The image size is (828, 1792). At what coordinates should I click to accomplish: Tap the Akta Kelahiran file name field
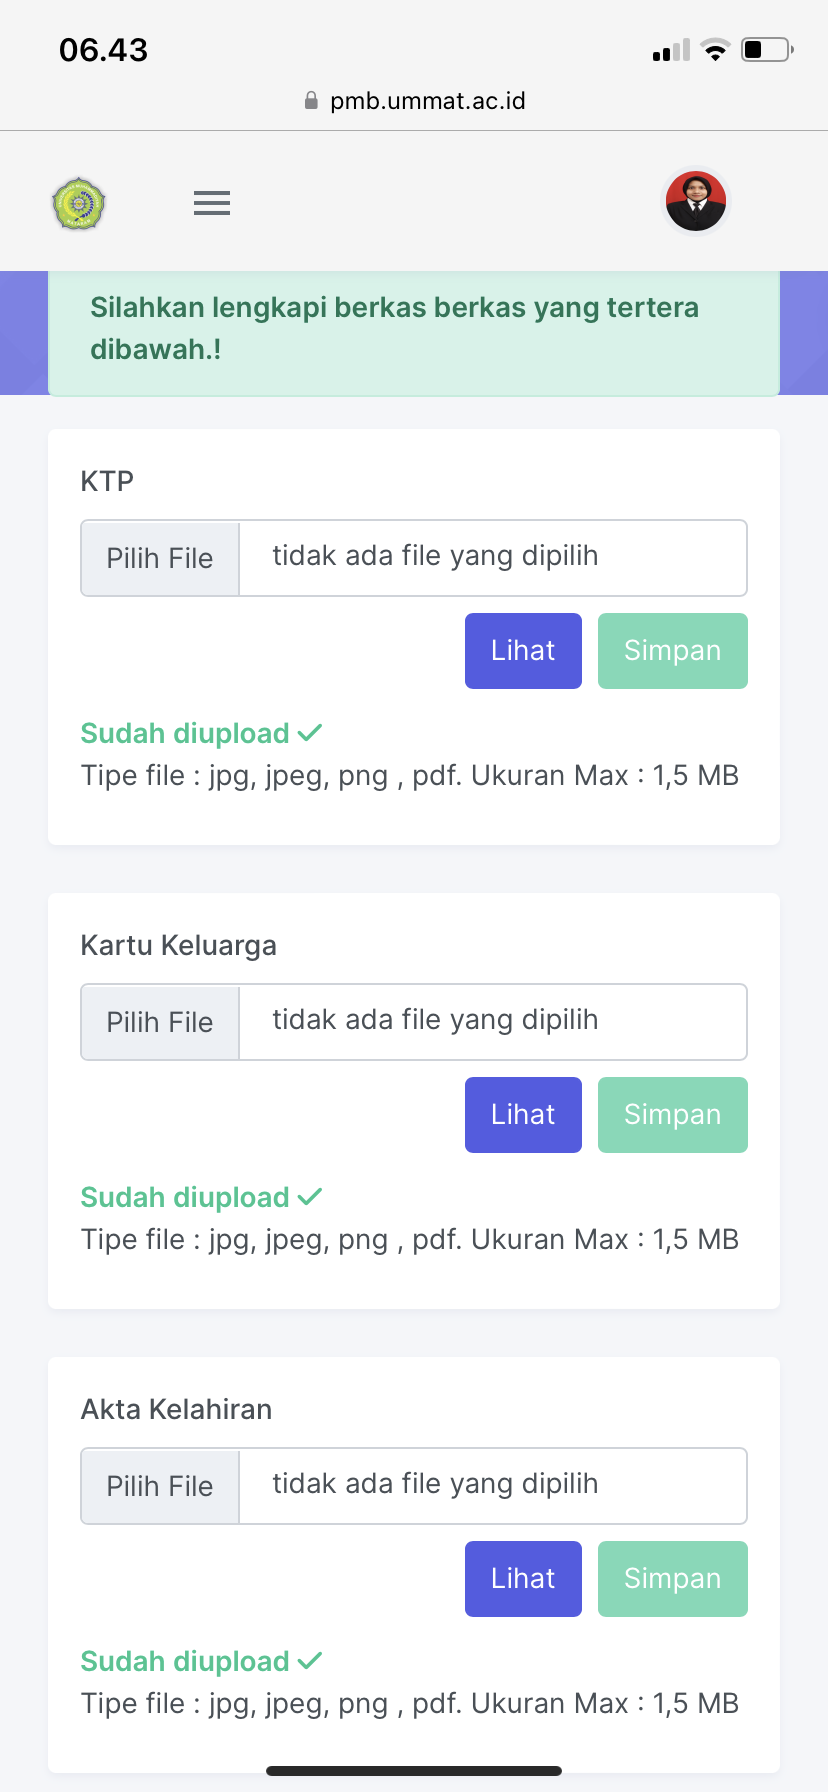coord(492,1485)
